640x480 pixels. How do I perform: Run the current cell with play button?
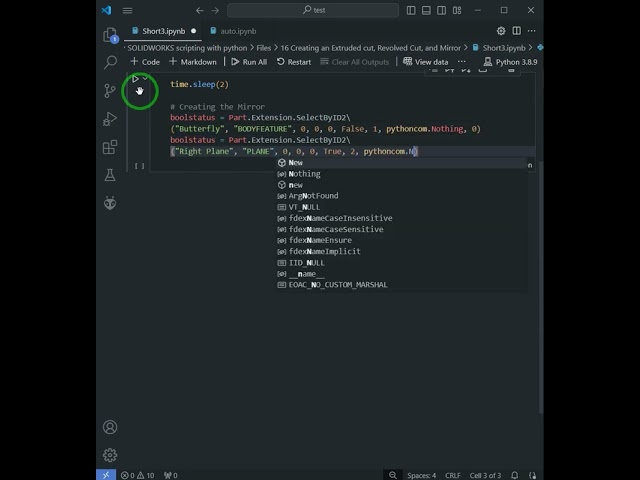[135, 78]
